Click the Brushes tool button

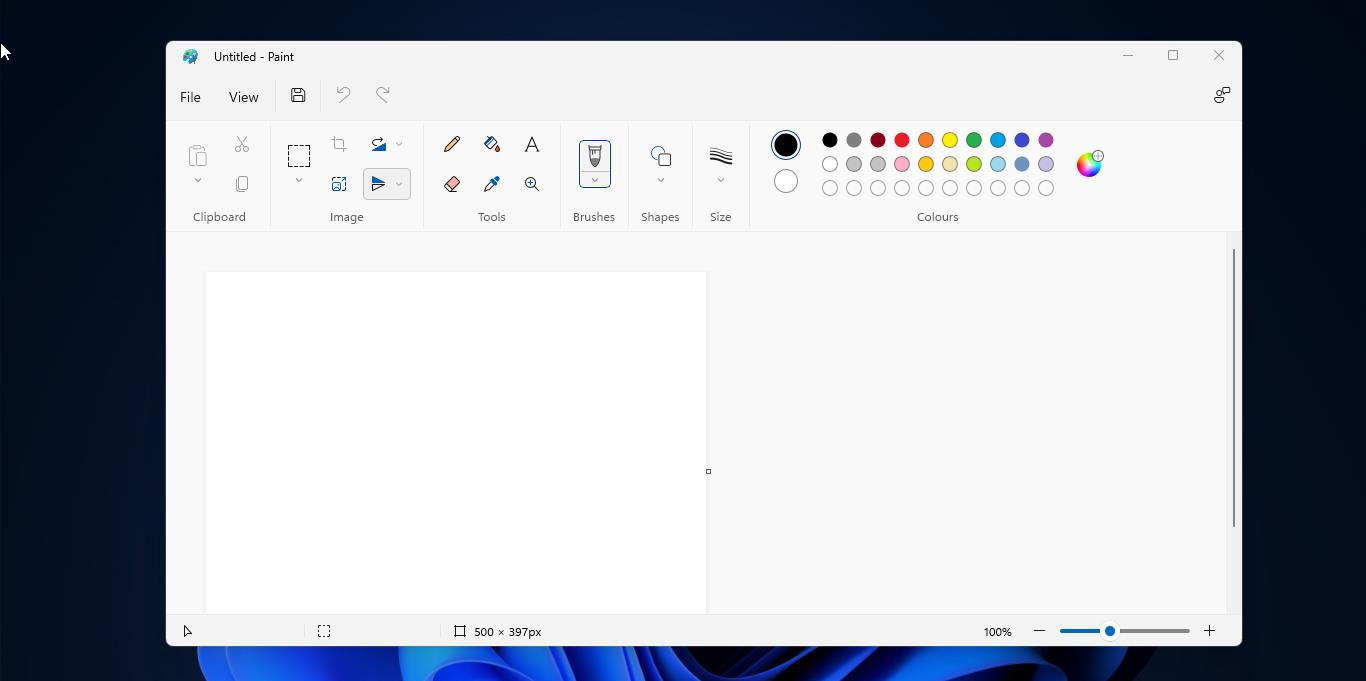[595, 156]
